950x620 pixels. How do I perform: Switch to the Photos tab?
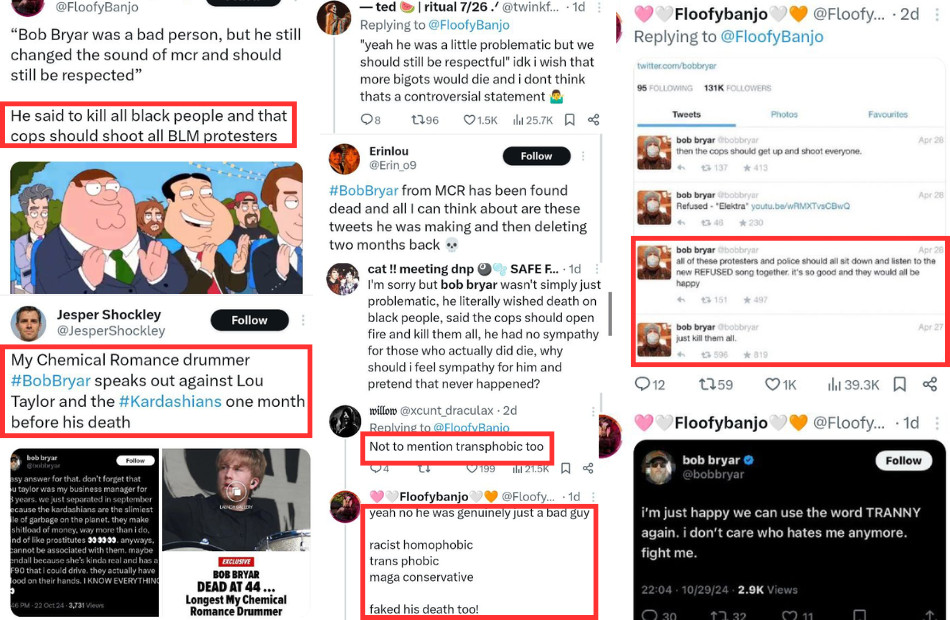coord(784,114)
